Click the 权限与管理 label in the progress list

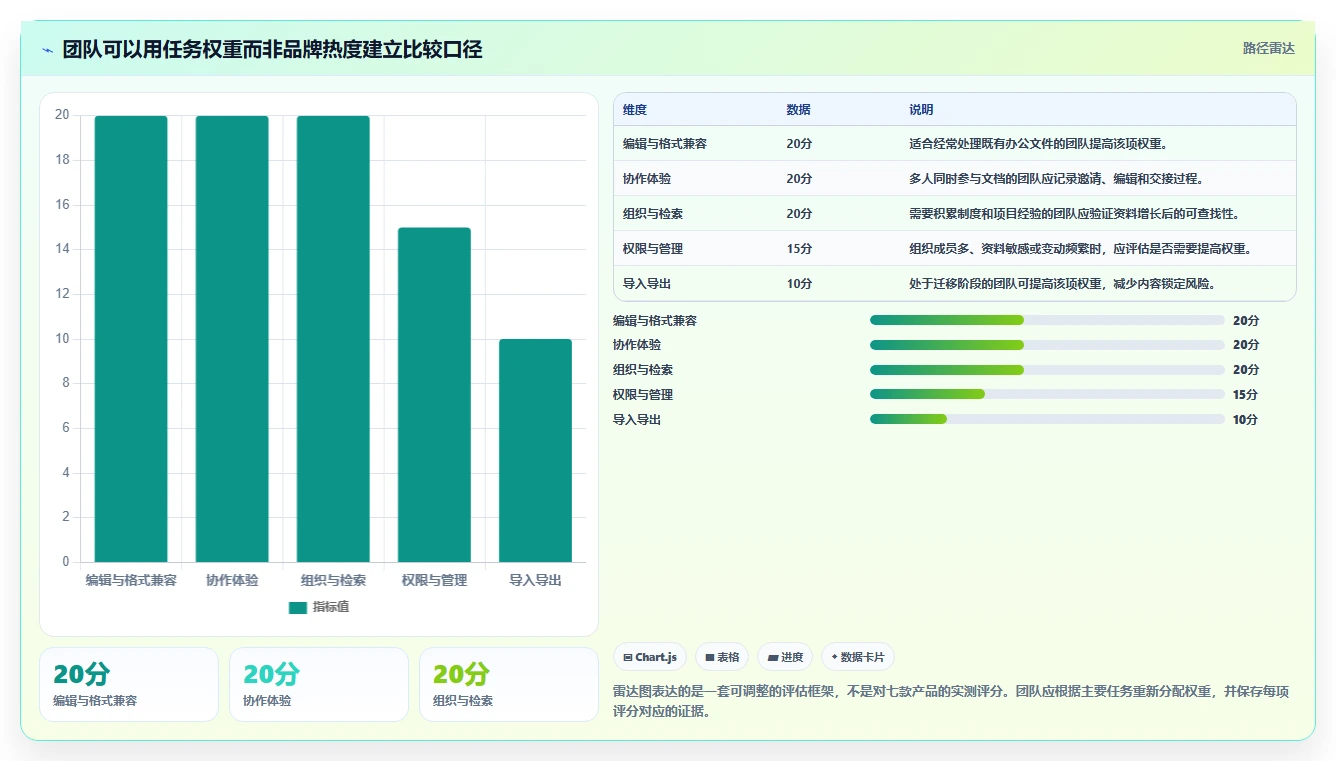pyautogui.click(x=643, y=395)
